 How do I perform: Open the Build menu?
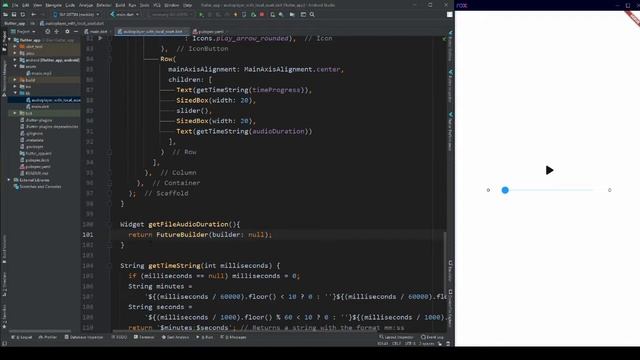[120, 5]
